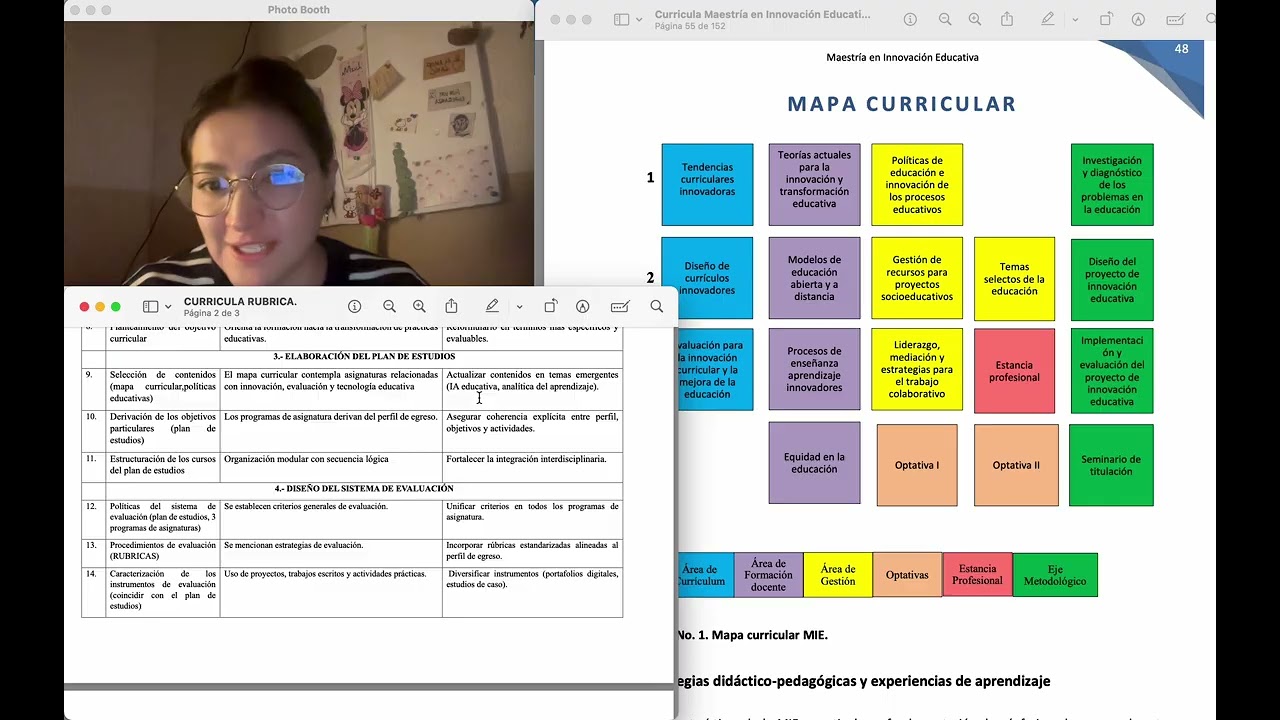1280x720 pixels.
Task: Open sidebar view chevron in Curricula Maestría window
Action: coord(639,20)
